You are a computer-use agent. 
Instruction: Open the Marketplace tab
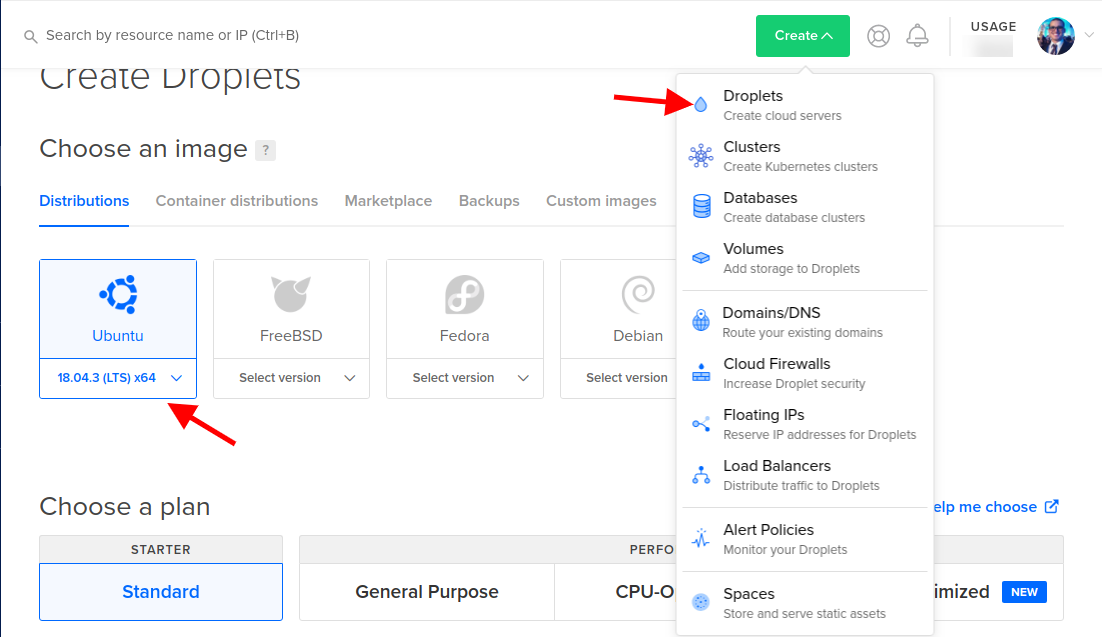click(389, 201)
